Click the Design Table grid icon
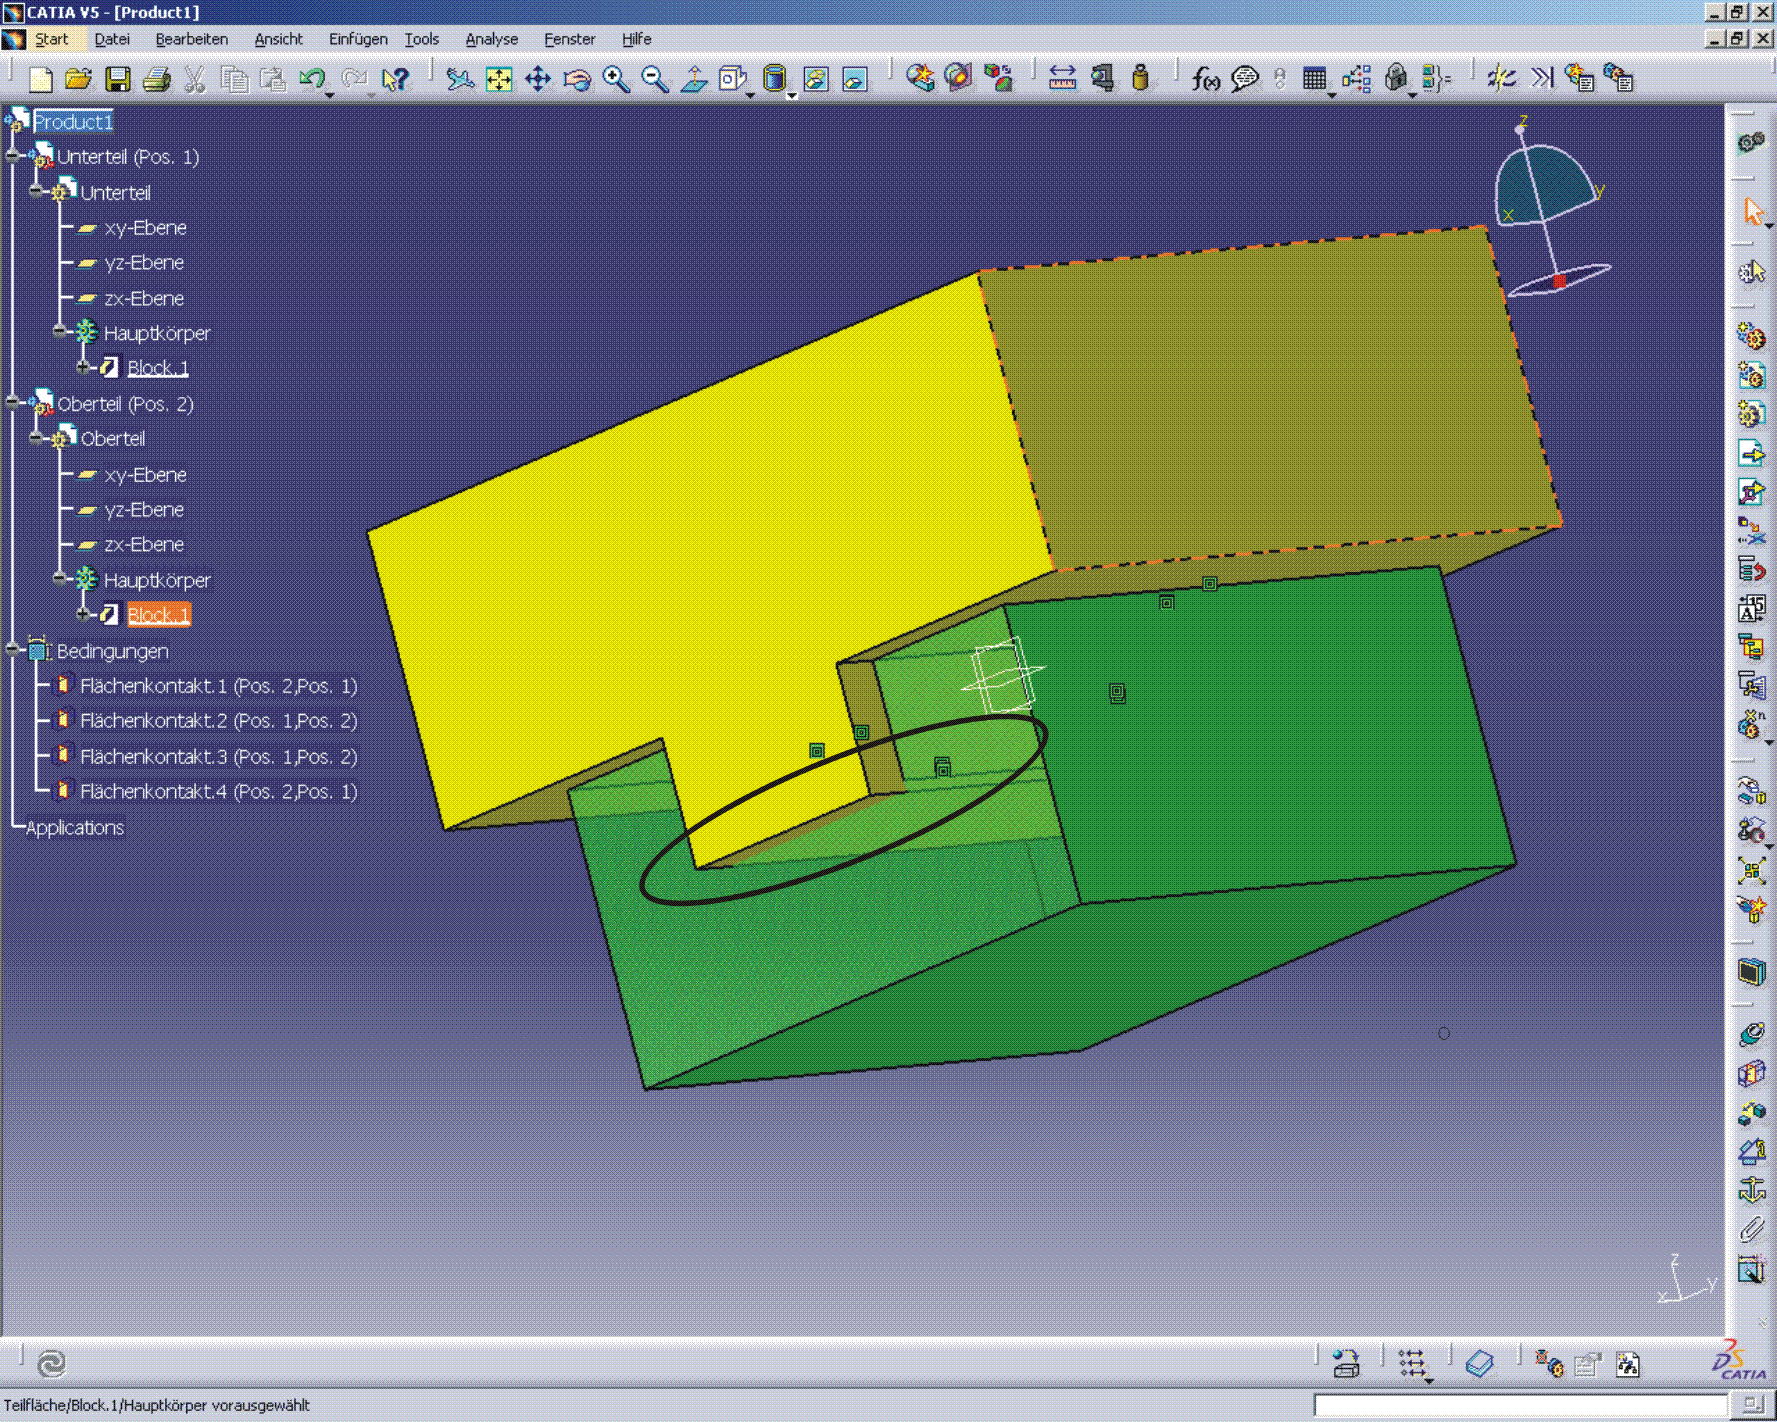1777x1422 pixels. point(1315,79)
